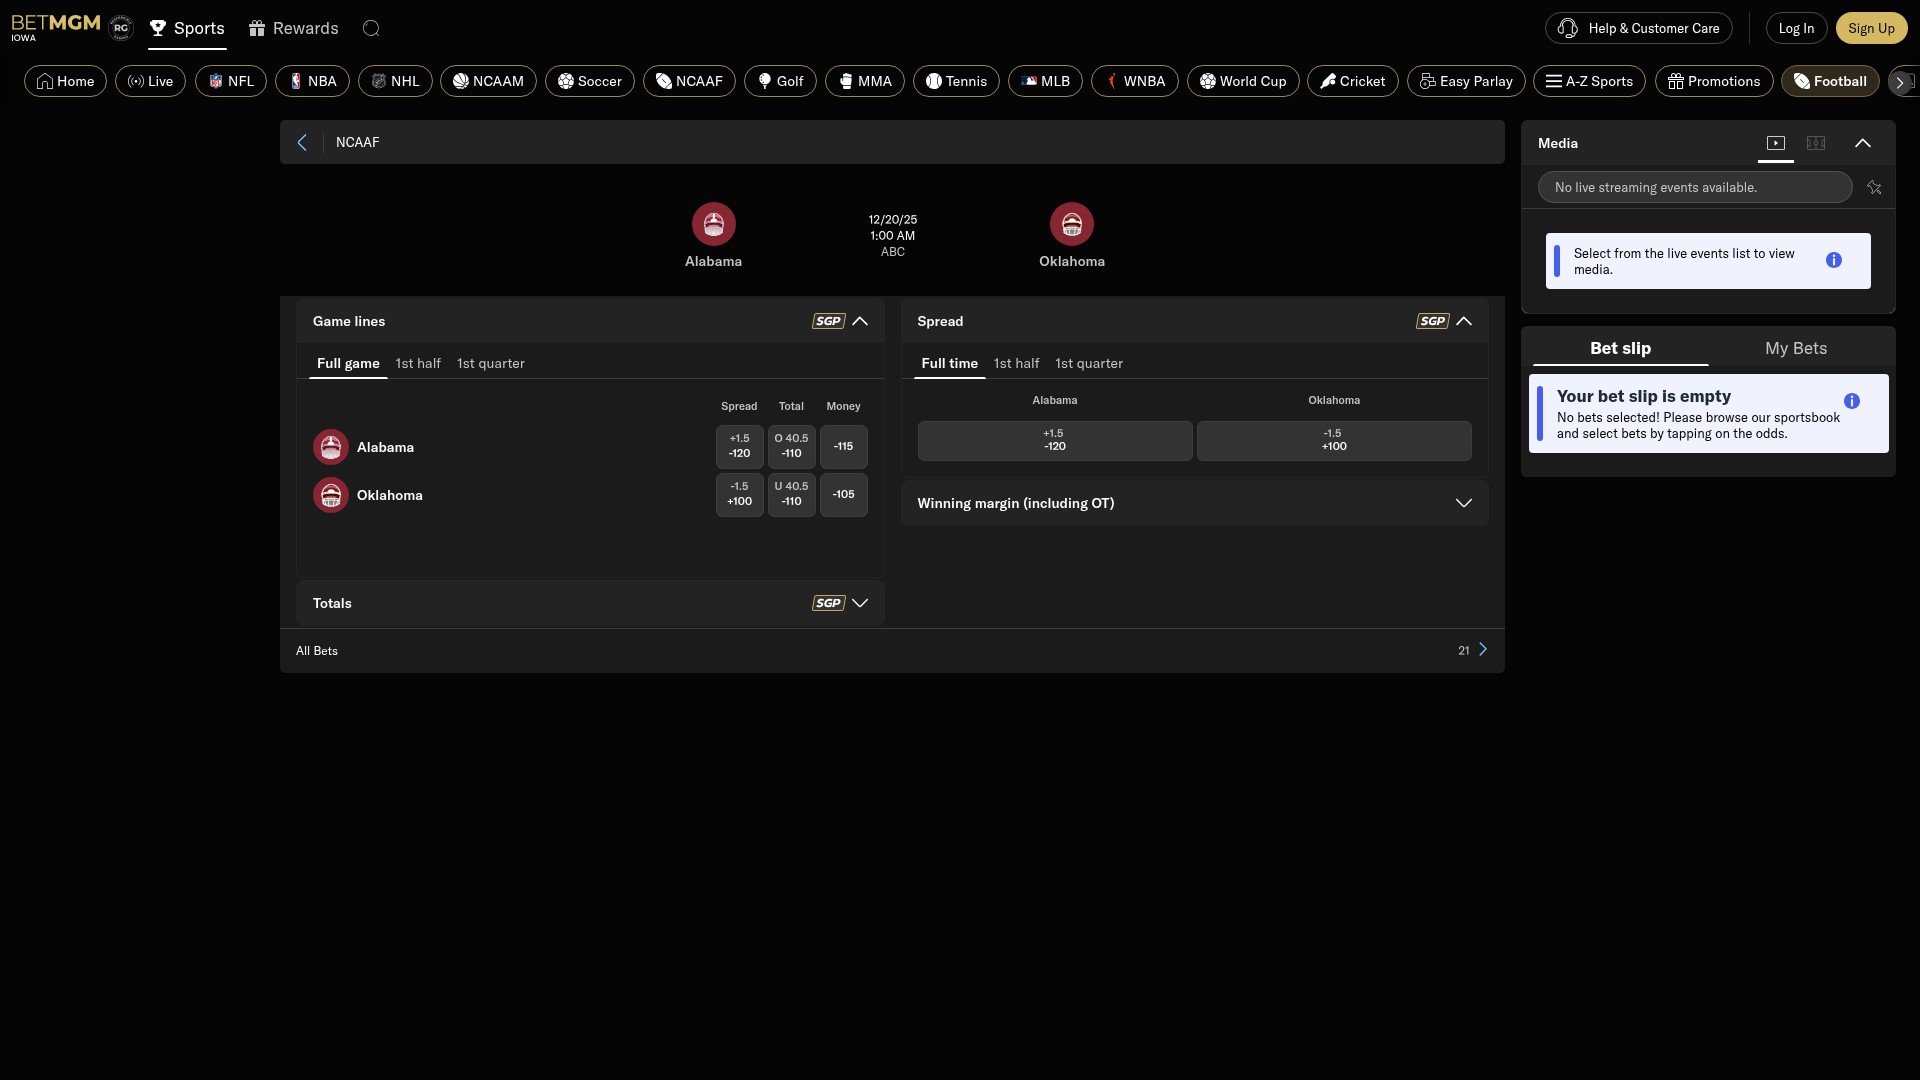Expand the Totals section
Image resolution: width=1920 pixels, height=1080 pixels.
pos(860,603)
